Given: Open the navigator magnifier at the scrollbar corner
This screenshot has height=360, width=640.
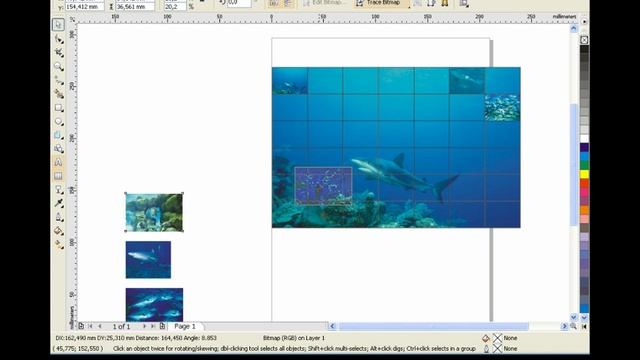Looking at the screenshot, I should click(573, 326).
